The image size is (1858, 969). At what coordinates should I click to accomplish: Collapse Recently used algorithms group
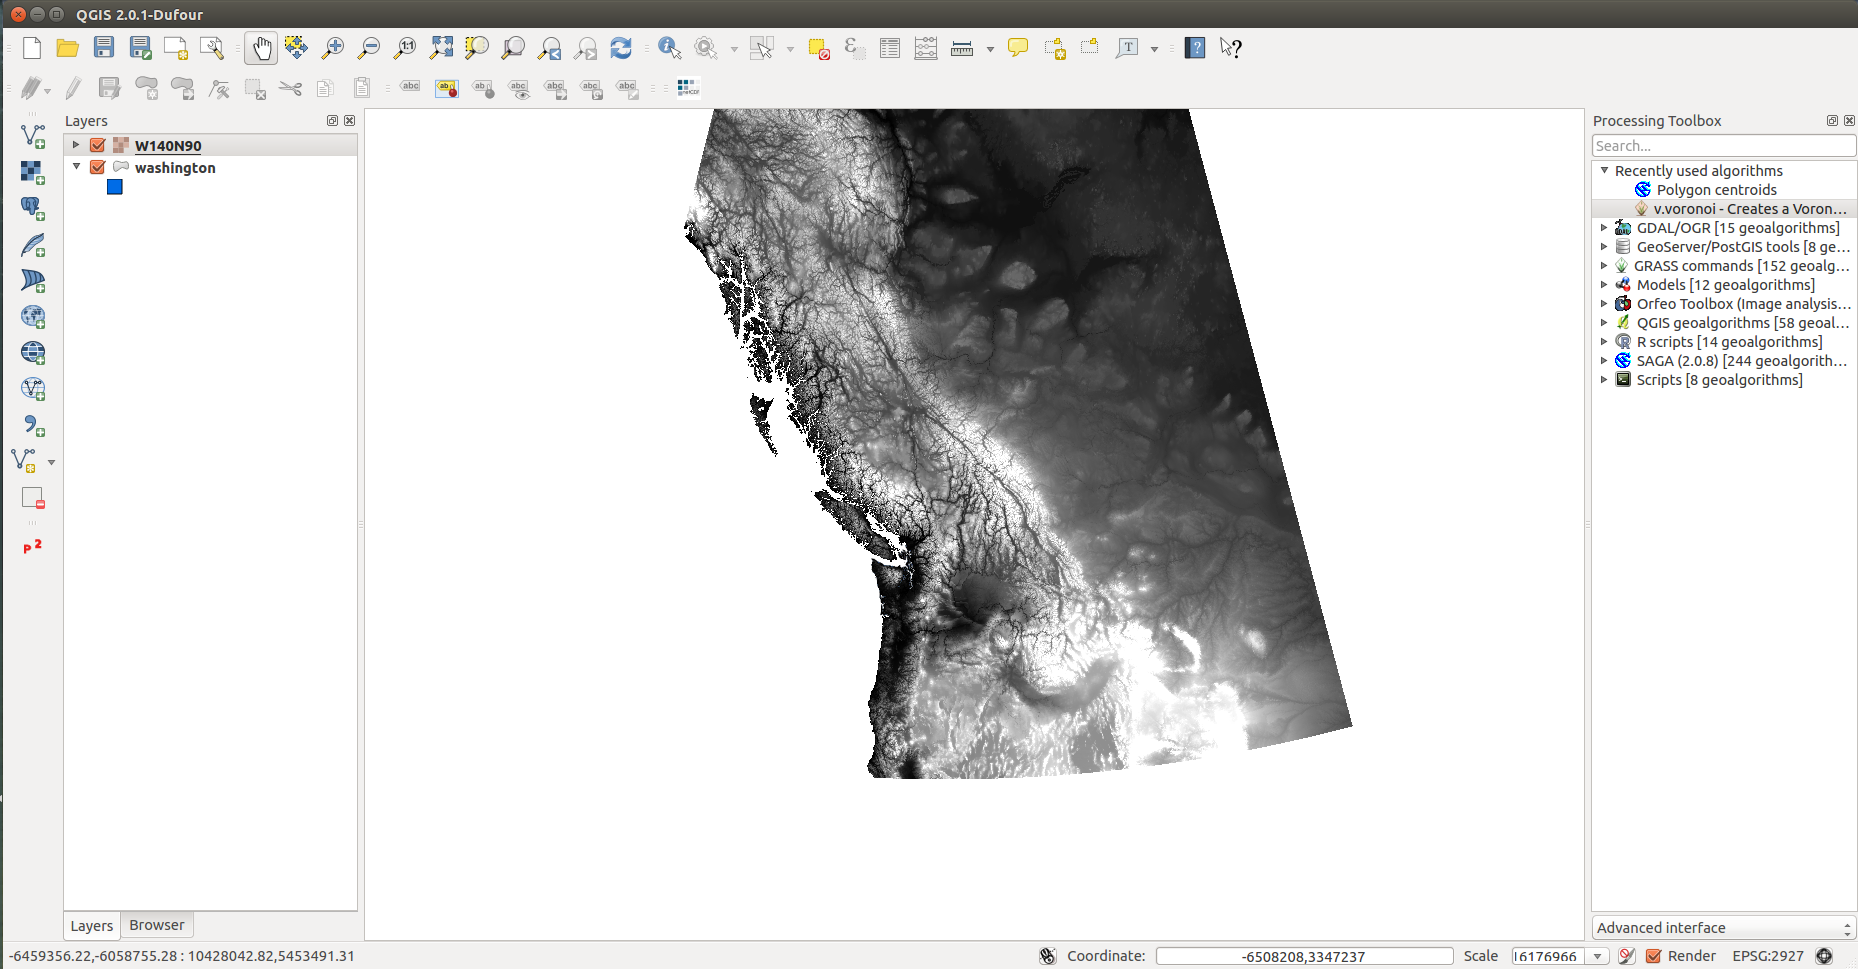click(1604, 171)
